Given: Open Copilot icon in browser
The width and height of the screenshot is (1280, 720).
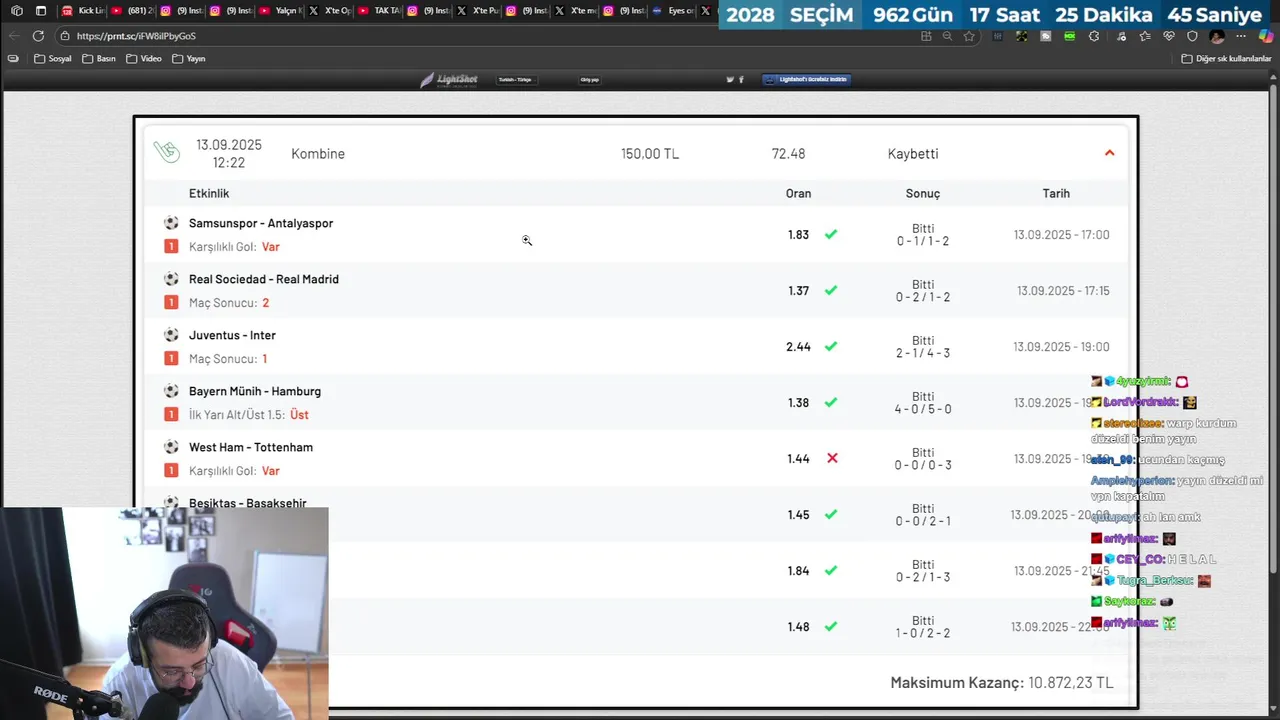Looking at the screenshot, I should tap(1265, 36).
